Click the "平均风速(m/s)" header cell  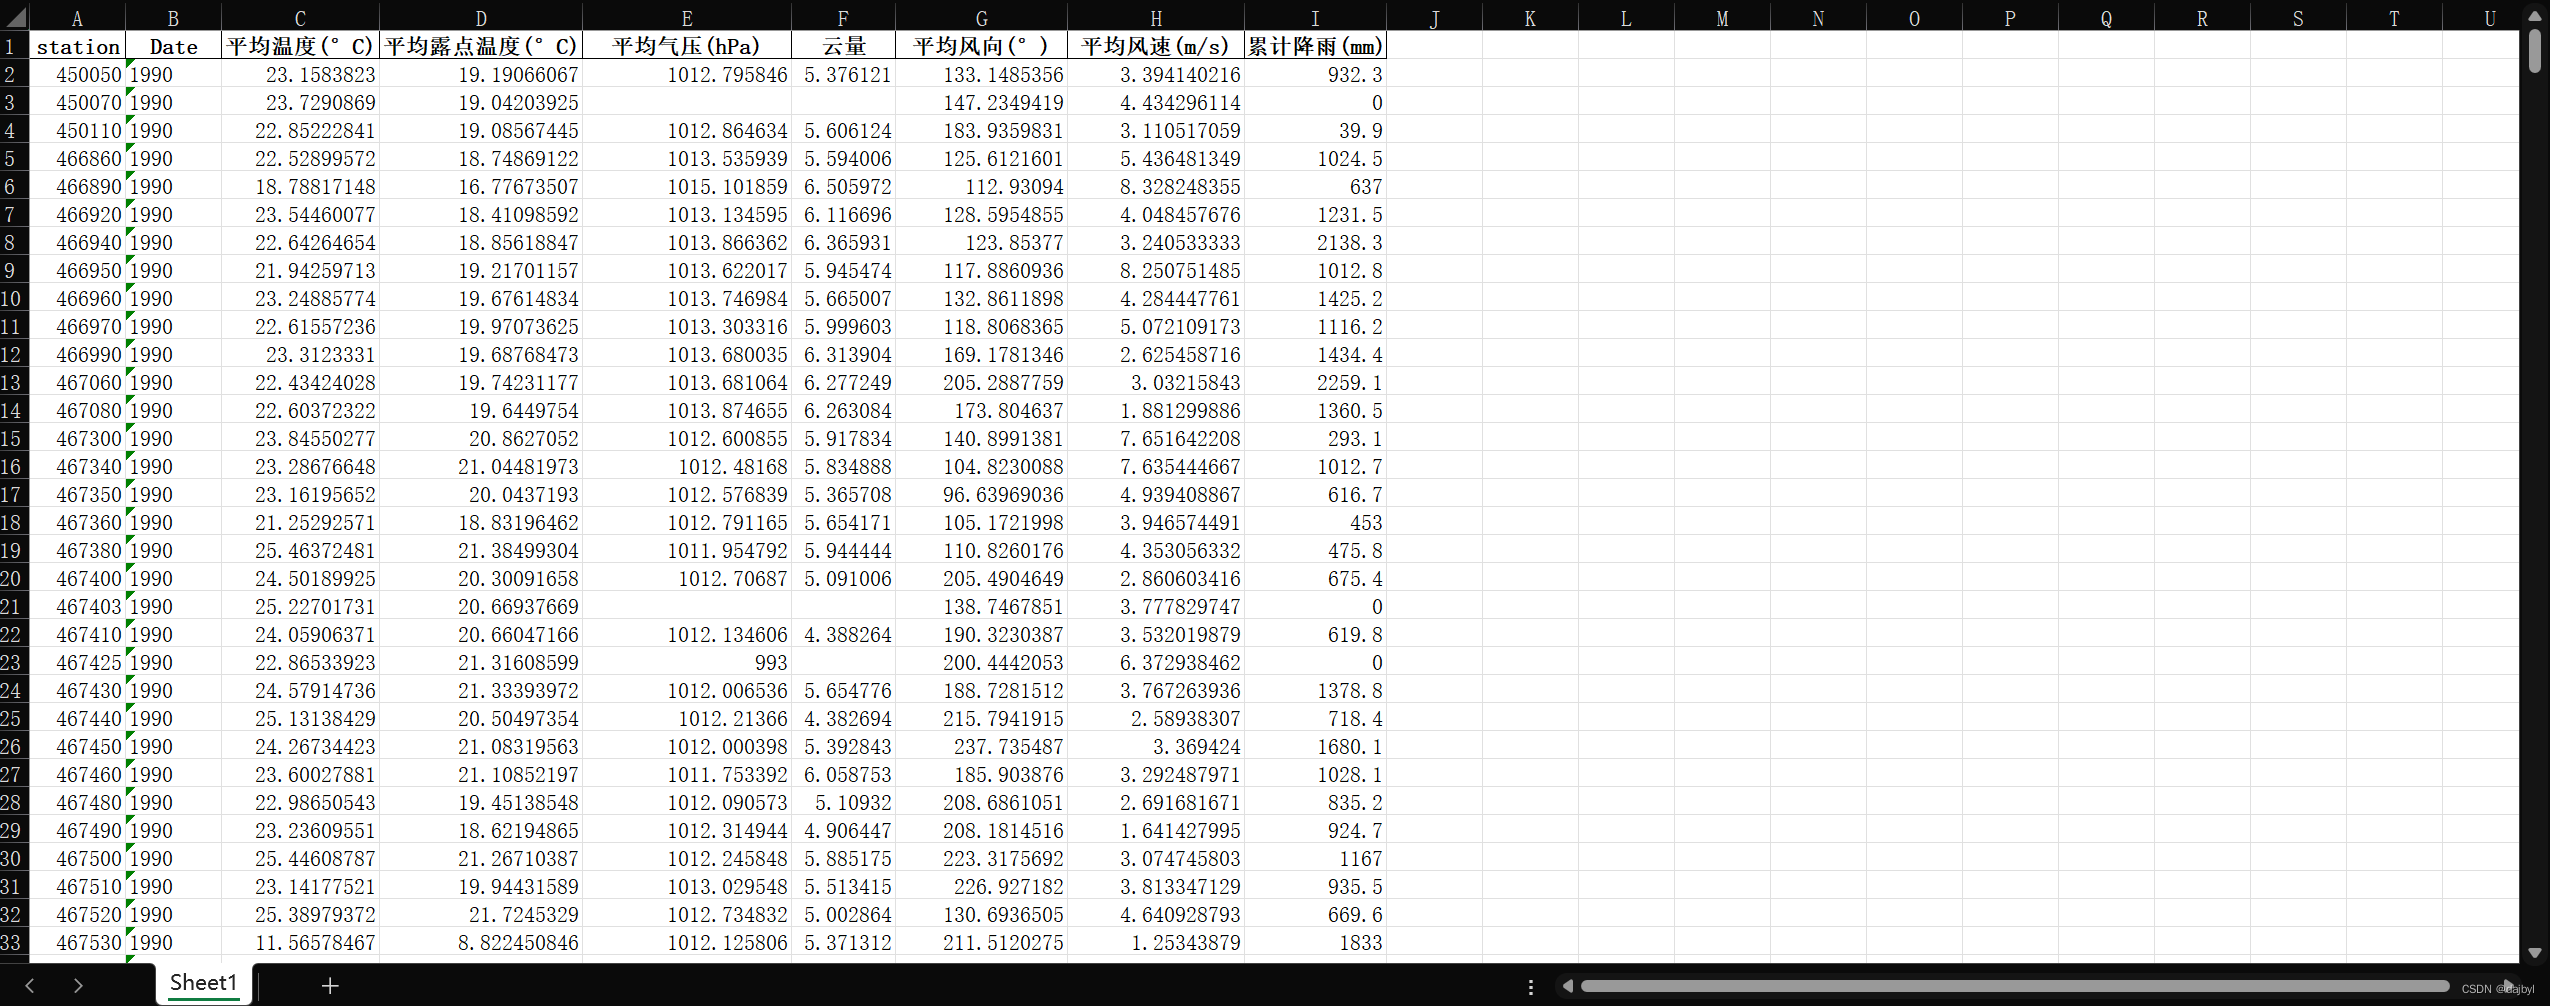click(x=1156, y=46)
